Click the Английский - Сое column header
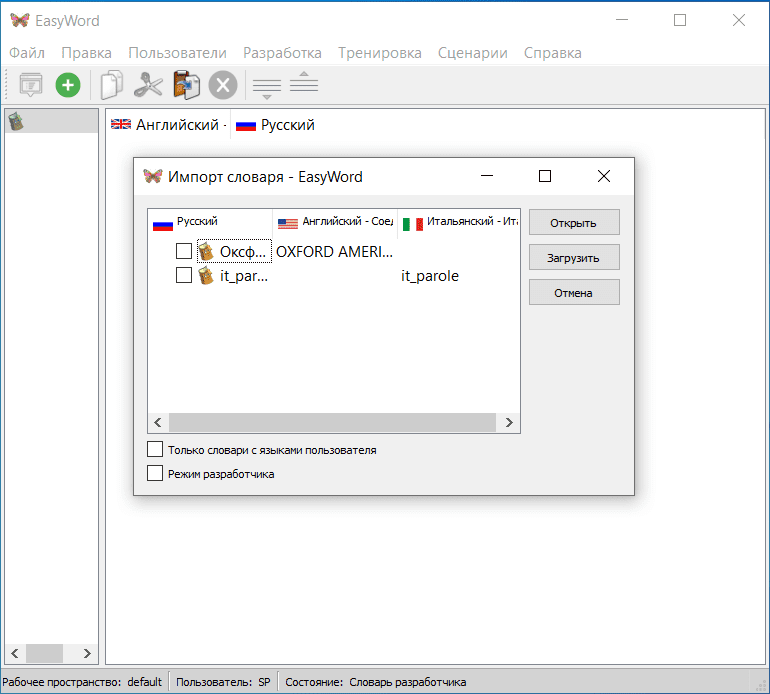This screenshot has height=694, width=770. [335, 222]
